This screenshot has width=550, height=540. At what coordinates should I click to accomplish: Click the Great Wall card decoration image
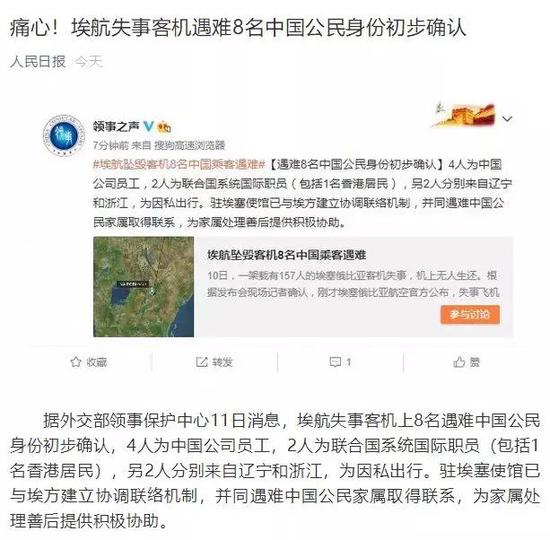pos(464,115)
